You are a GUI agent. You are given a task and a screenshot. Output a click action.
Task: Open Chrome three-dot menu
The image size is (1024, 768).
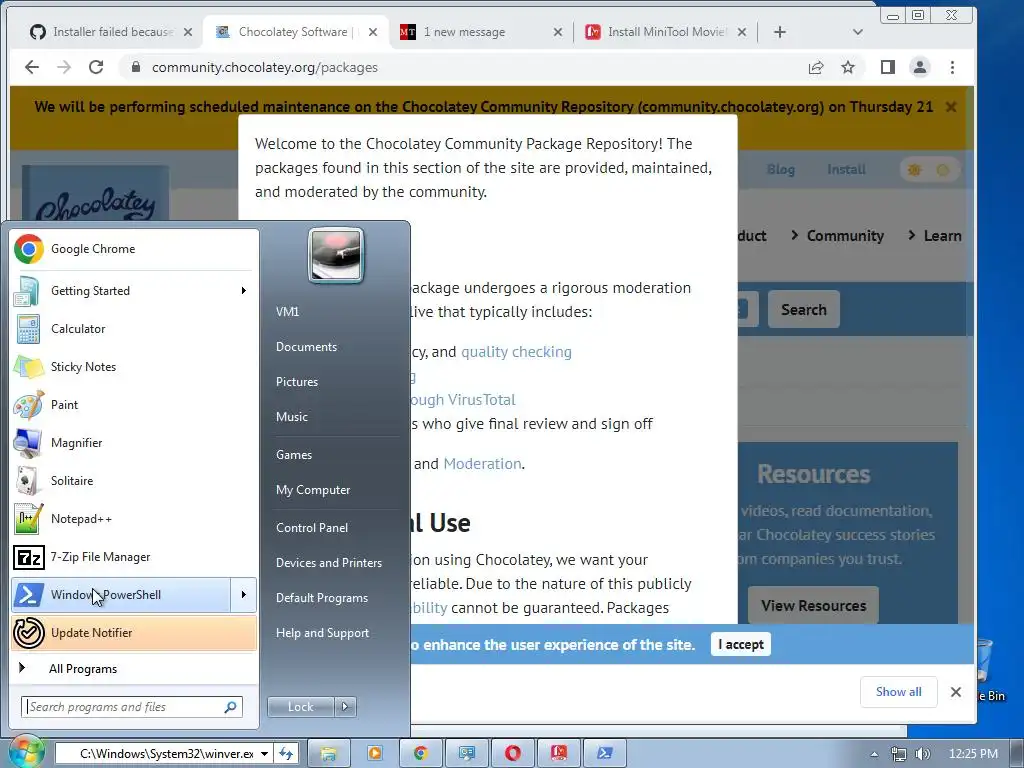pos(952,67)
